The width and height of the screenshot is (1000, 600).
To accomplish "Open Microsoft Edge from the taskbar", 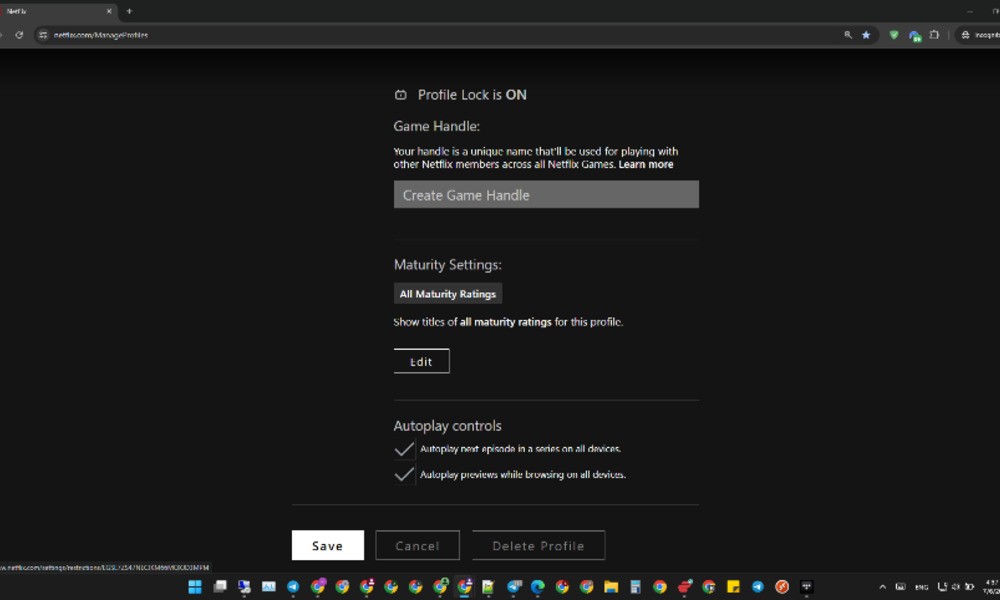I will pos(538,587).
